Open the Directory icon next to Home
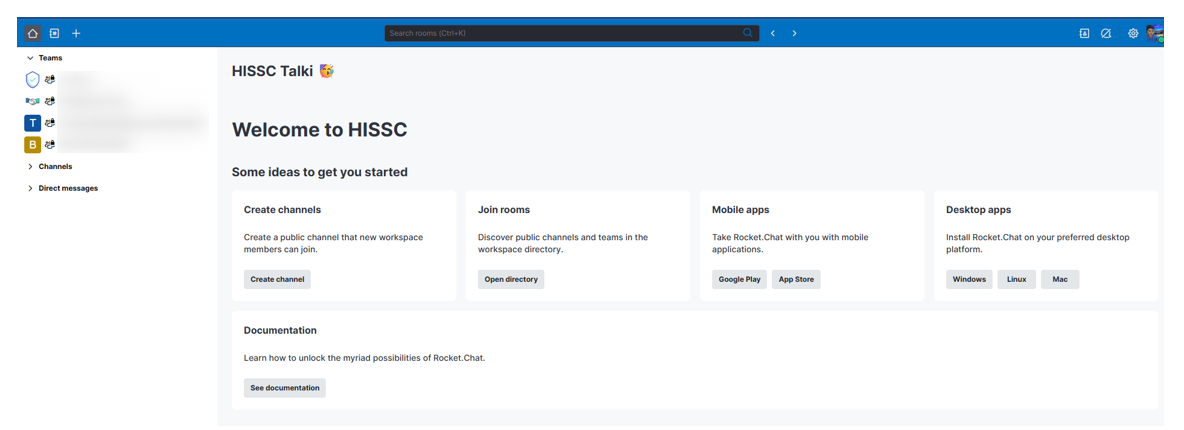 click(55, 33)
